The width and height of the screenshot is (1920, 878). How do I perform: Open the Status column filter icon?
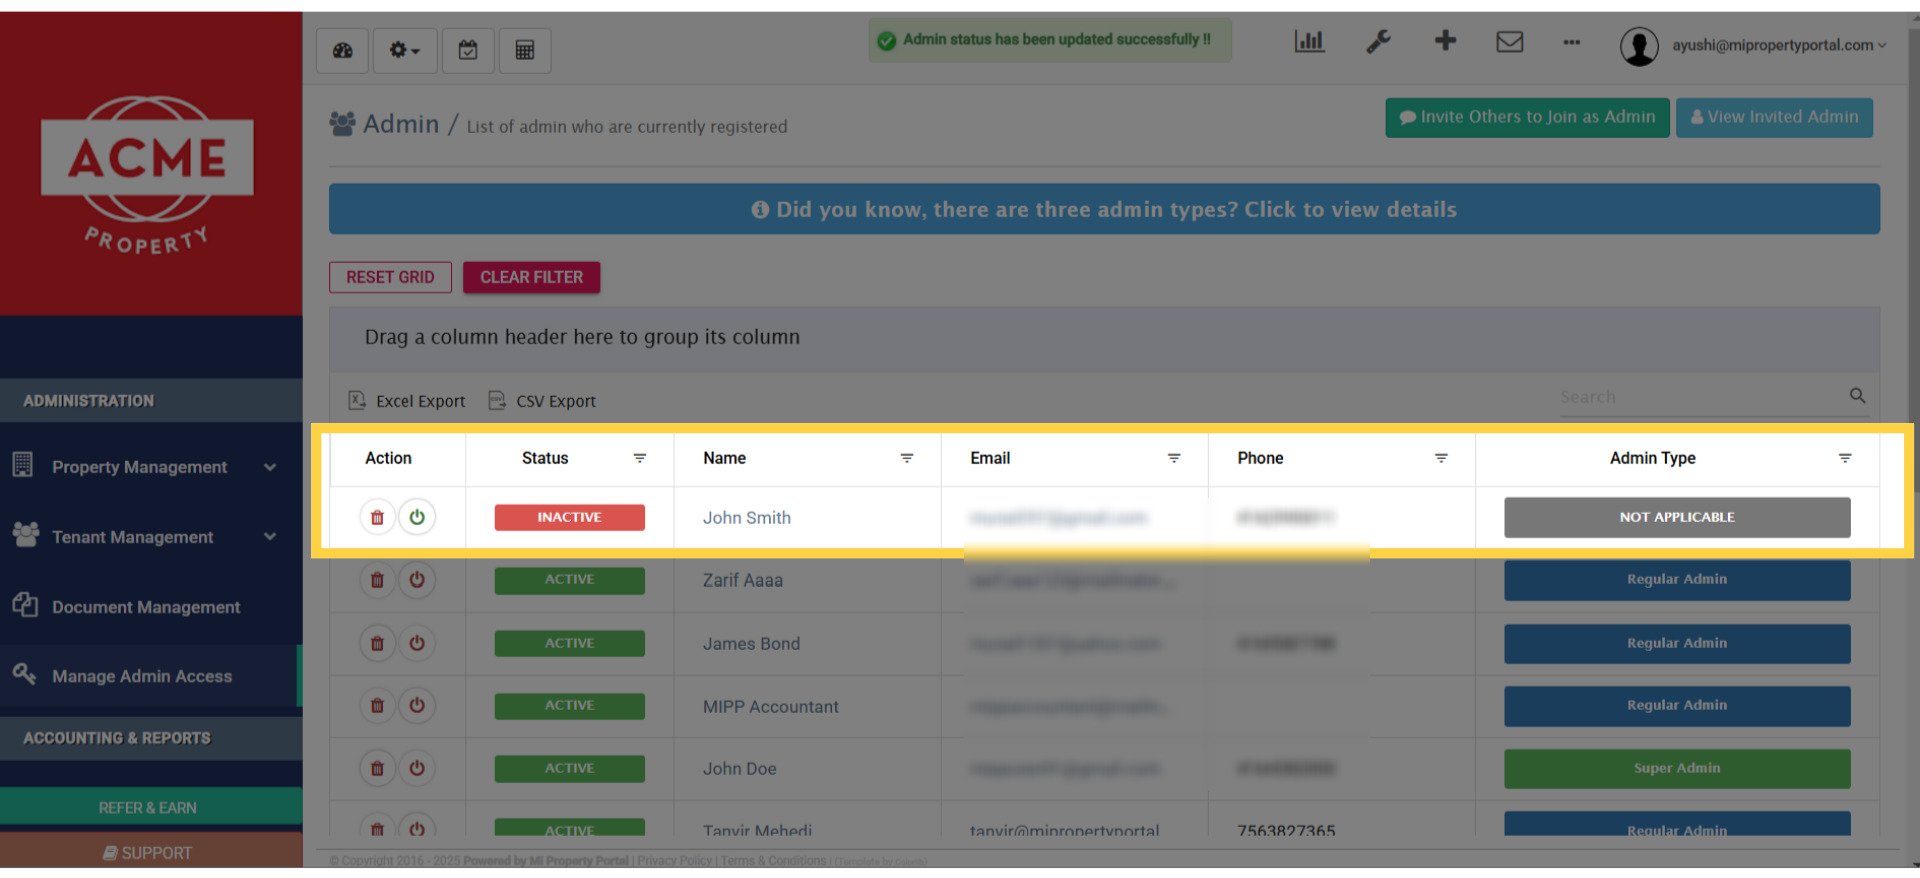pyautogui.click(x=640, y=458)
